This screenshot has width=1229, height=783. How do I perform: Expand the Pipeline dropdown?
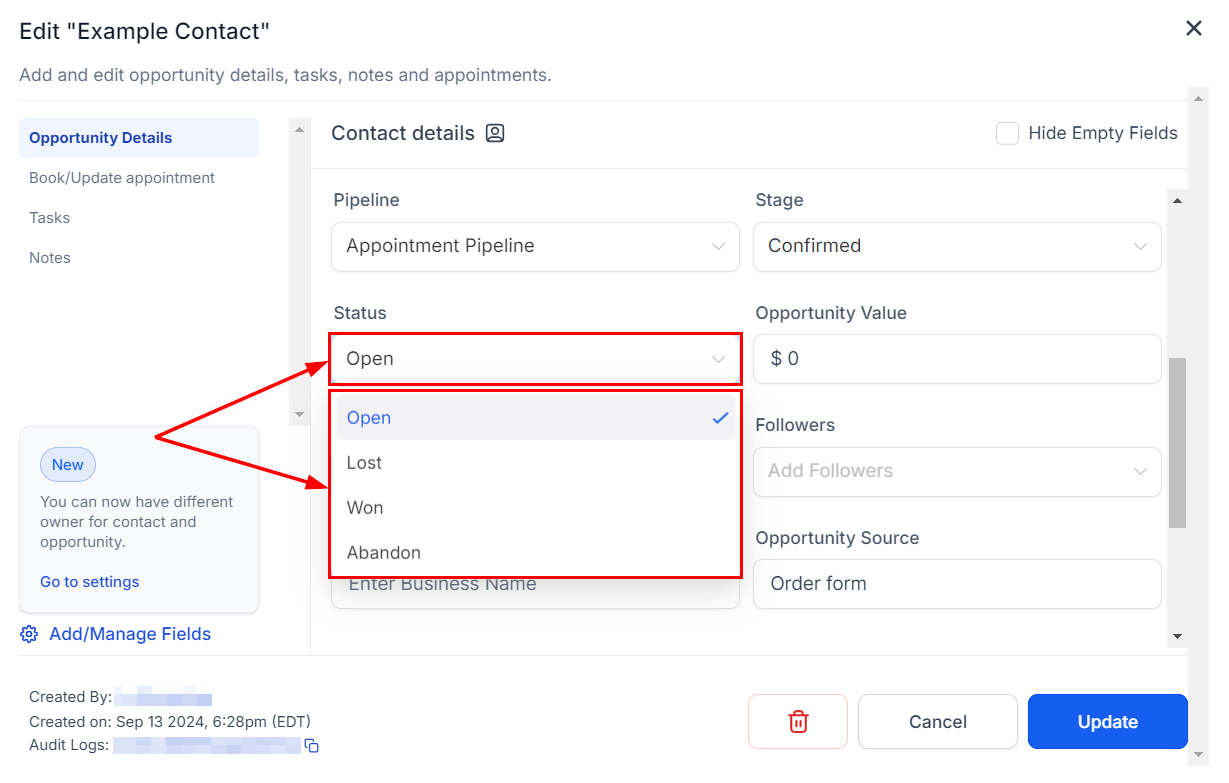[x=535, y=246]
